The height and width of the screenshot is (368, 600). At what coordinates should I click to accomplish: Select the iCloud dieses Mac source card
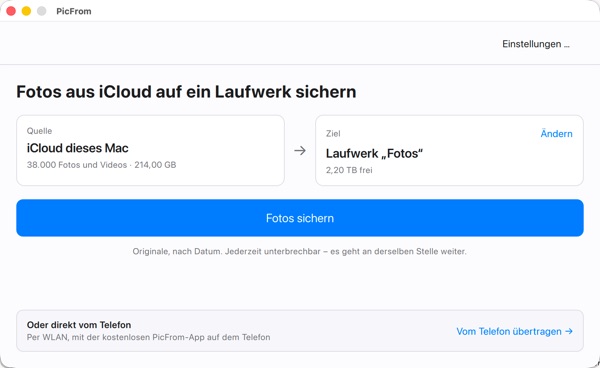click(150, 150)
